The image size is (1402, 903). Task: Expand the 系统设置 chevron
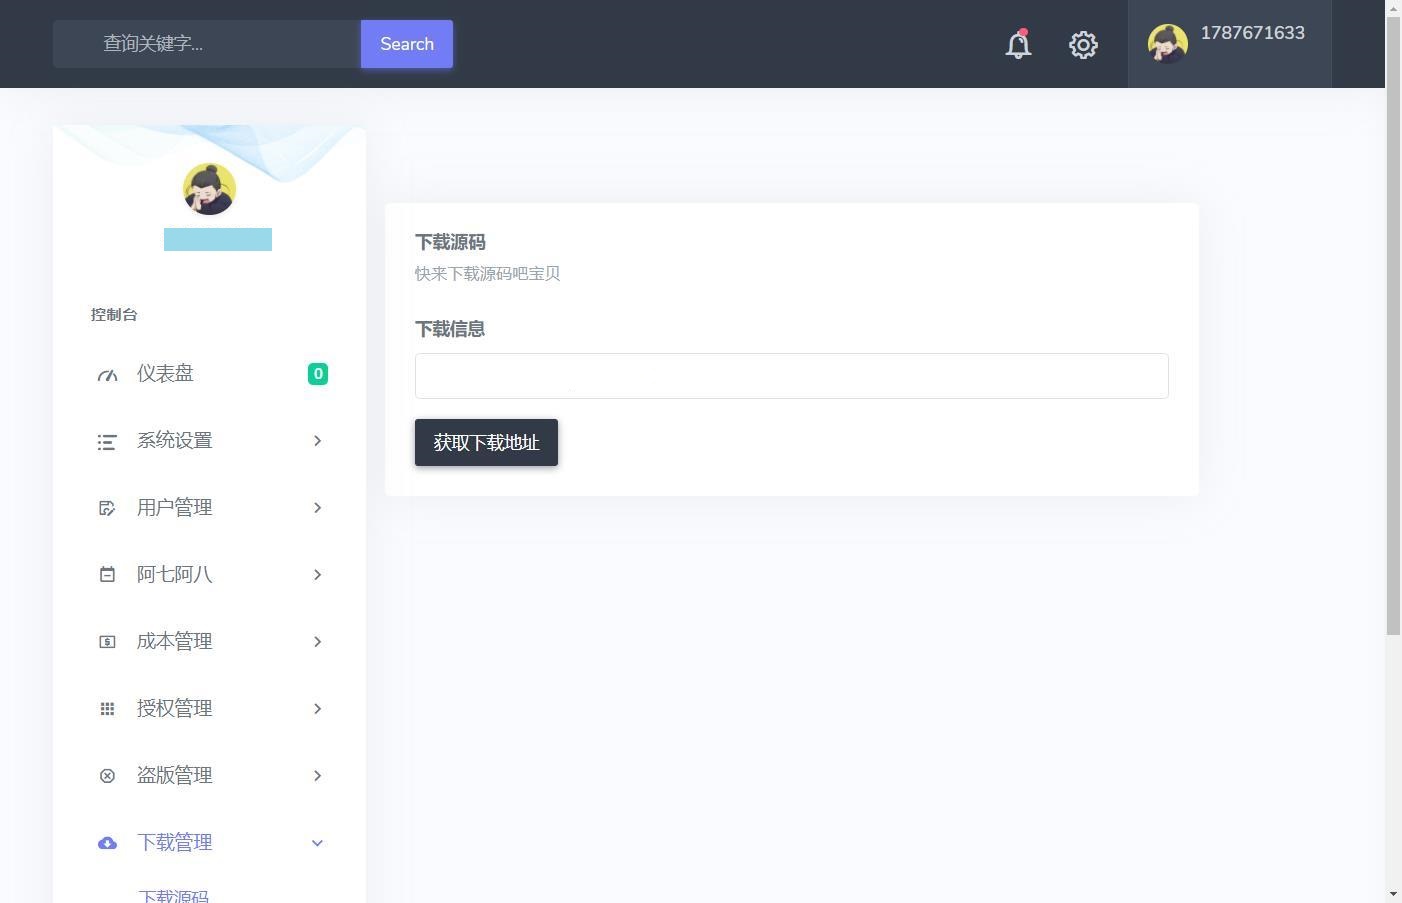pos(317,441)
